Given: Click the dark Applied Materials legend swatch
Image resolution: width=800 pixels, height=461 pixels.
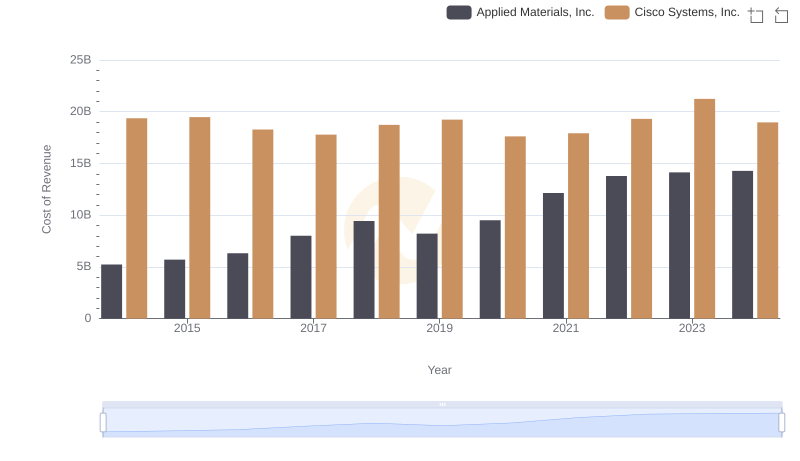Looking at the screenshot, I should (459, 13).
